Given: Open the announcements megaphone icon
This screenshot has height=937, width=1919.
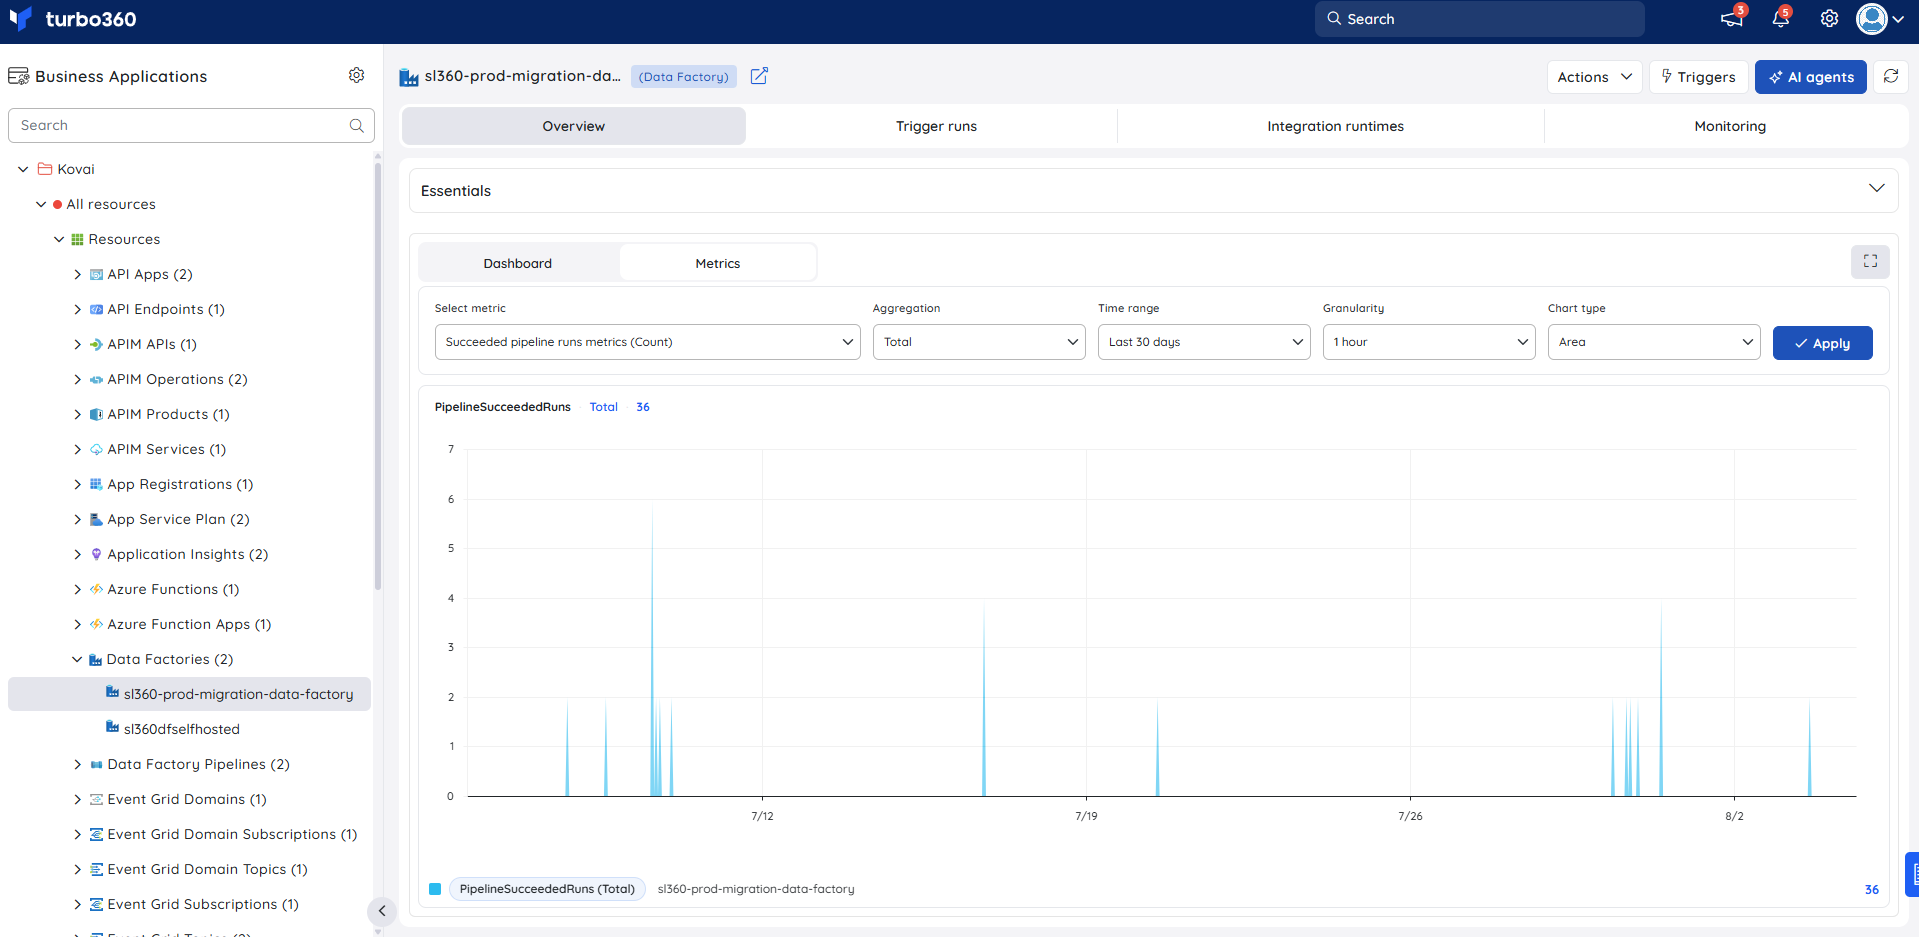Looking at the screenshot, I should coord(1731,19).
